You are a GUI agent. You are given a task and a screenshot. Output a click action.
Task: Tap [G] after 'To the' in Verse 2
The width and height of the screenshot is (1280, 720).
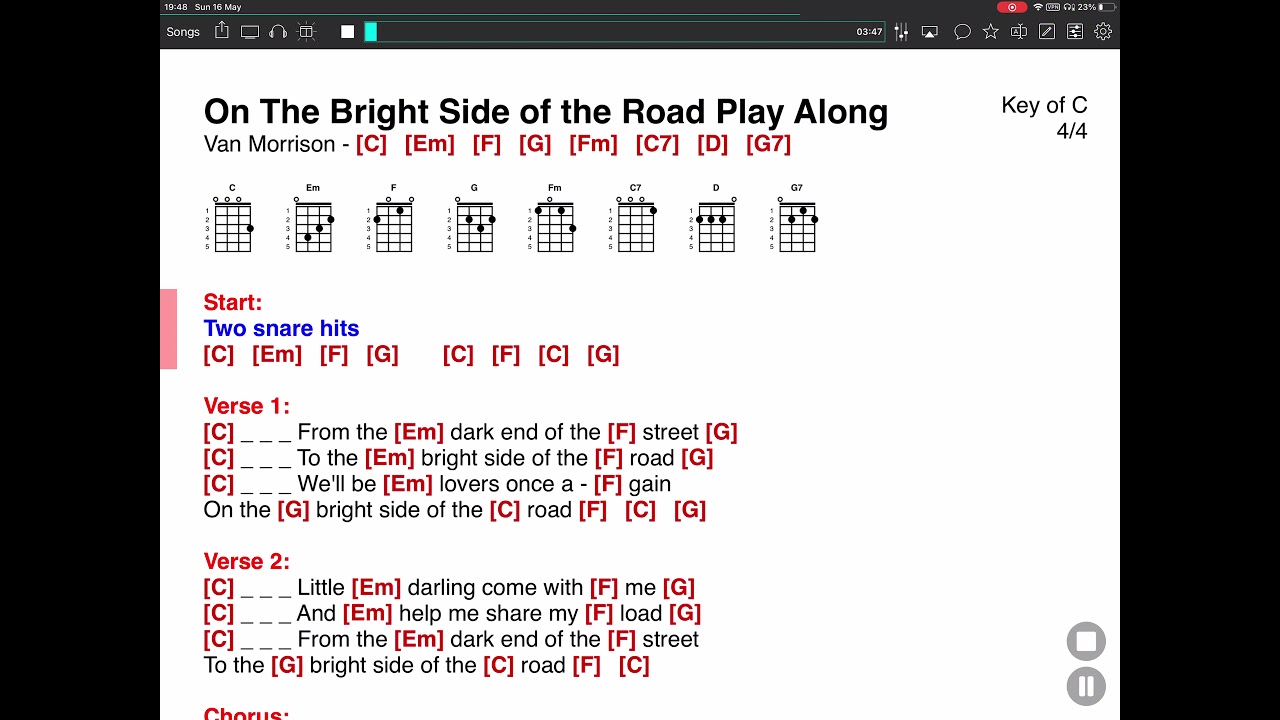pos(287,666)
